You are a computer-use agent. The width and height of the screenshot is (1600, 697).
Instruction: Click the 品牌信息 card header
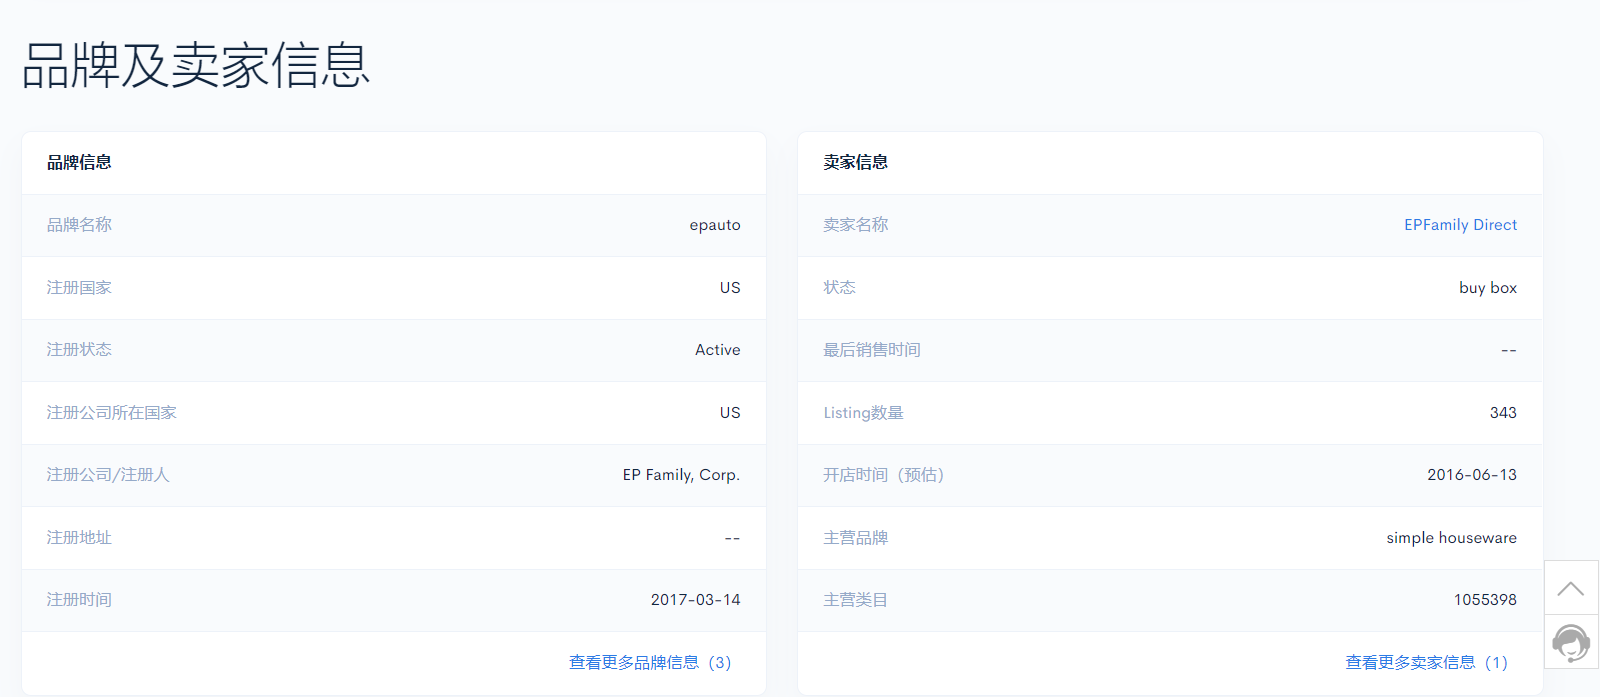tap(79, 162)
